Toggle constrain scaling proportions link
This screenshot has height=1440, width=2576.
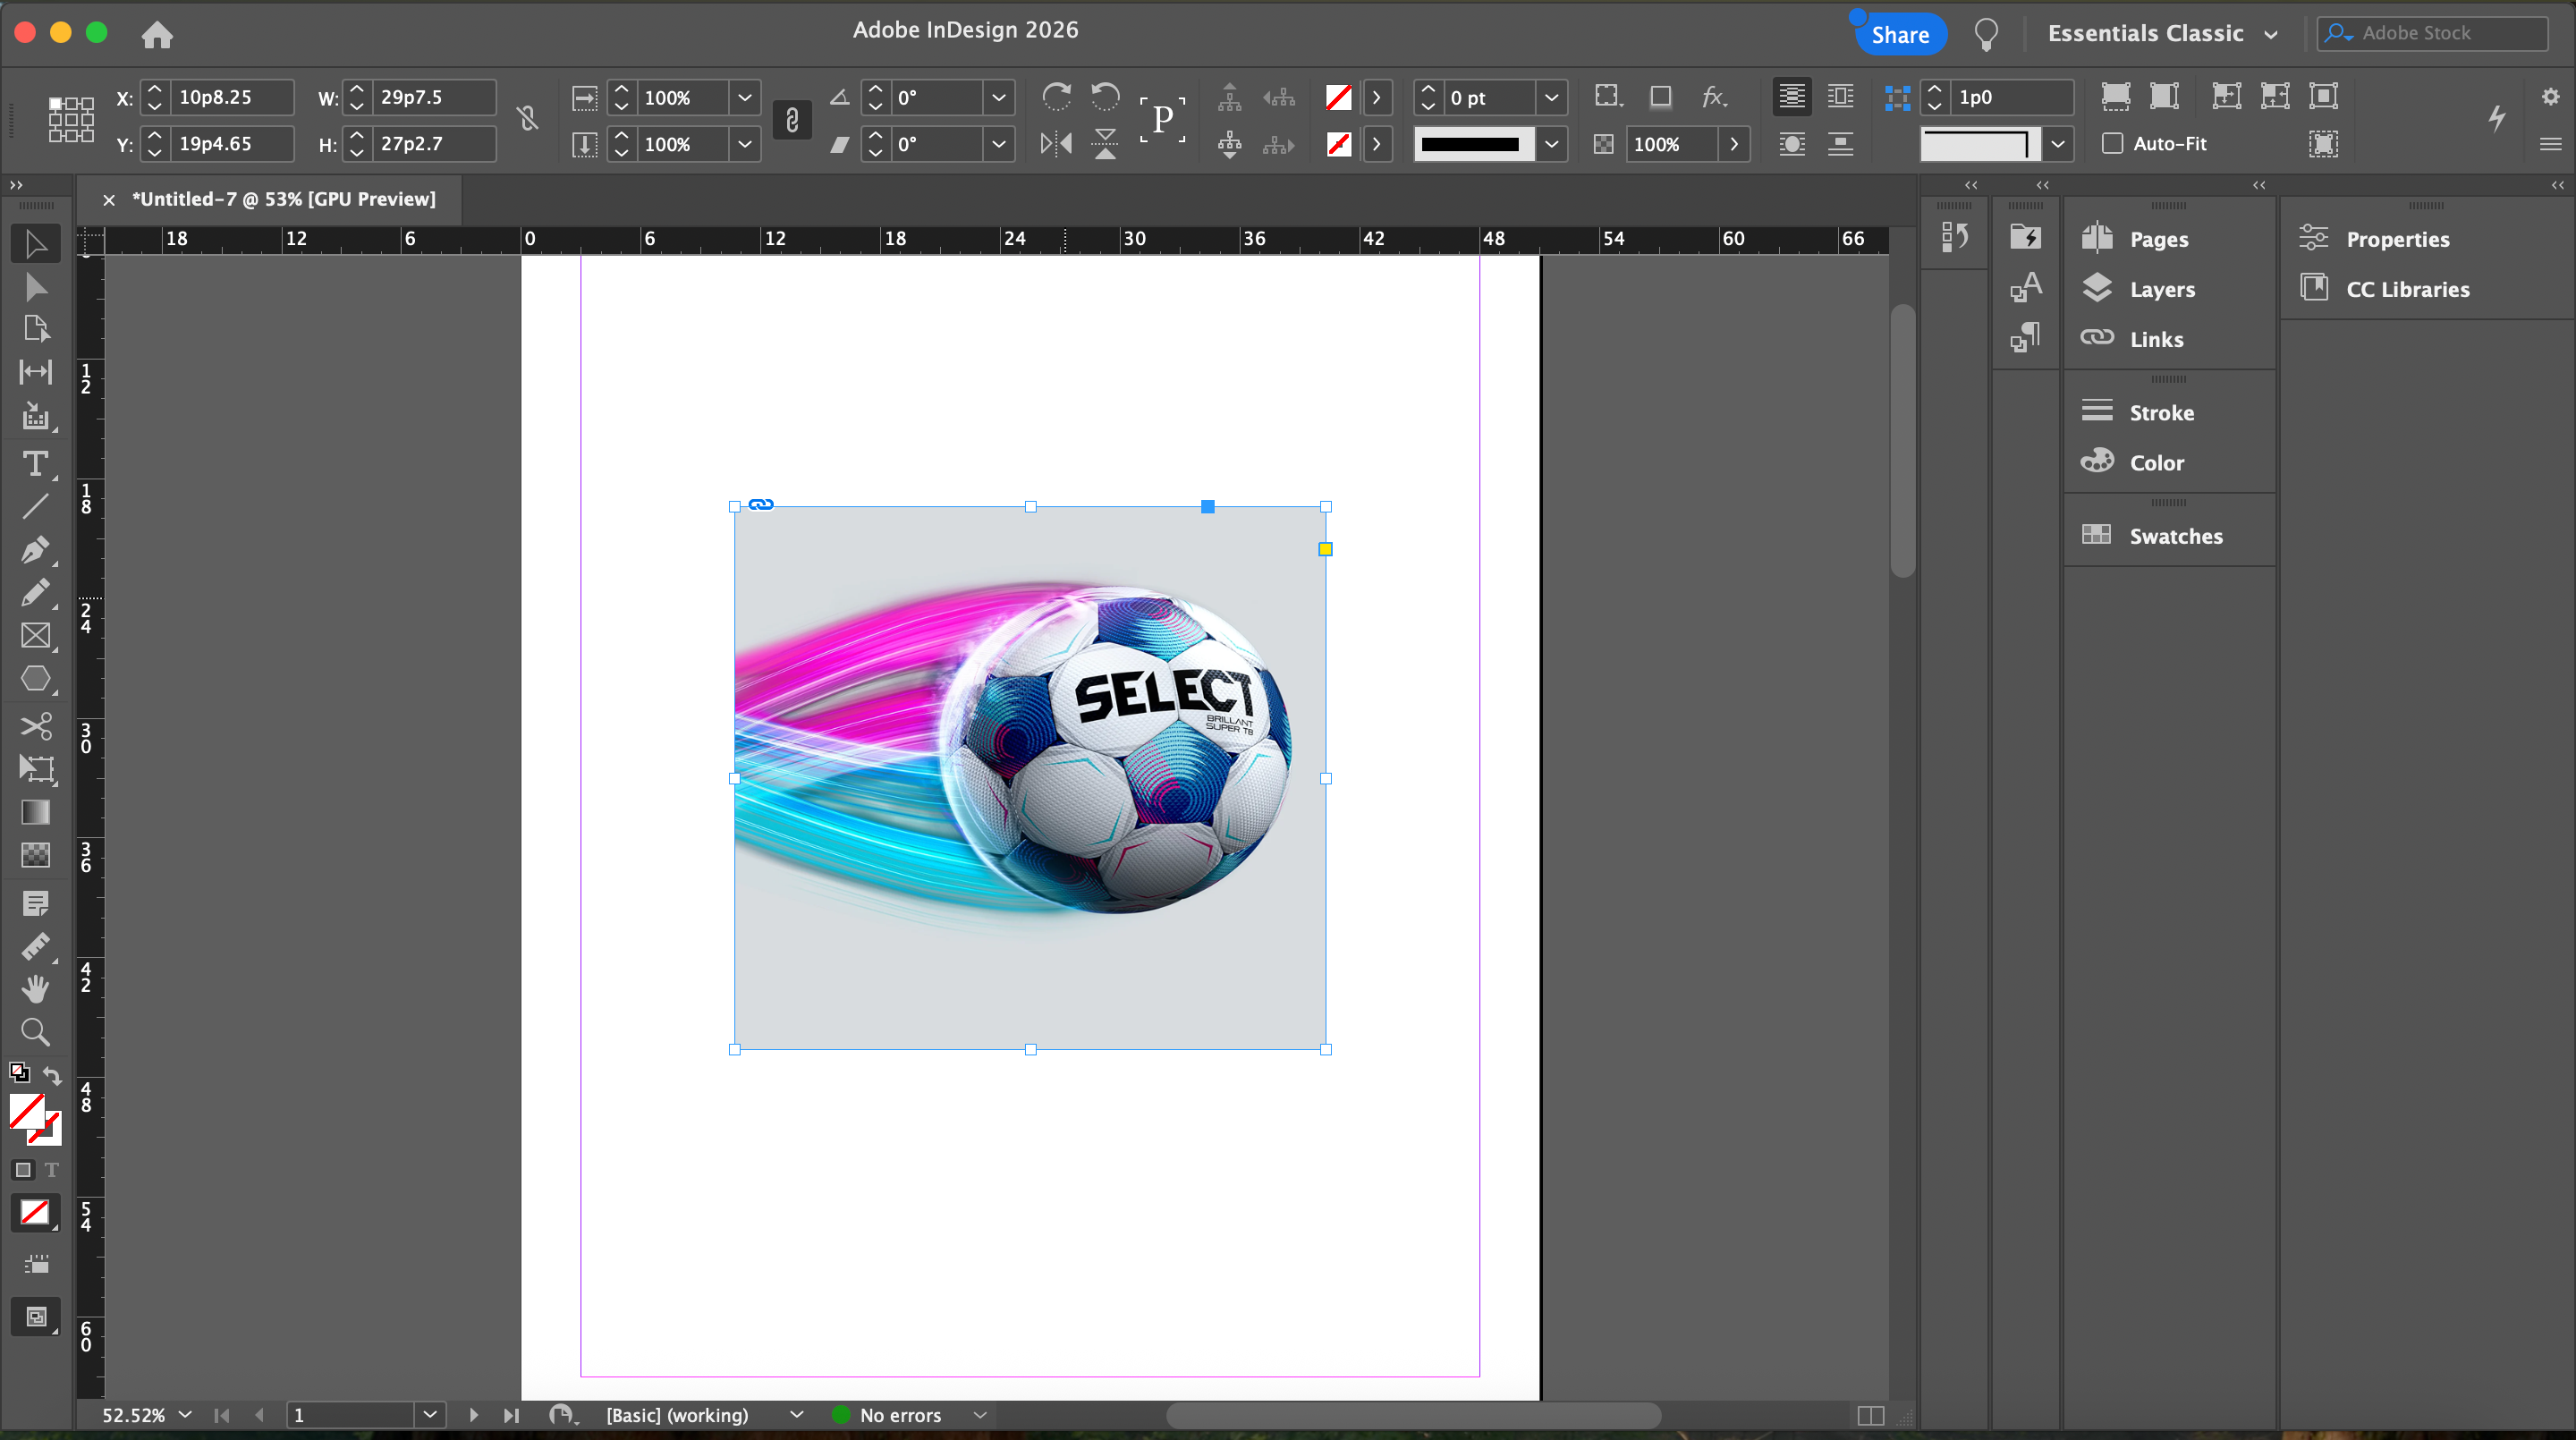pos(792,120)
